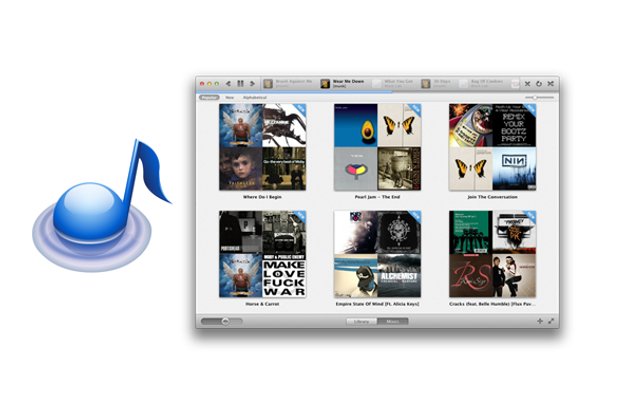625x394 pixels.
Task: Enter fullscreen with the arrows icon
Action: 551,321
